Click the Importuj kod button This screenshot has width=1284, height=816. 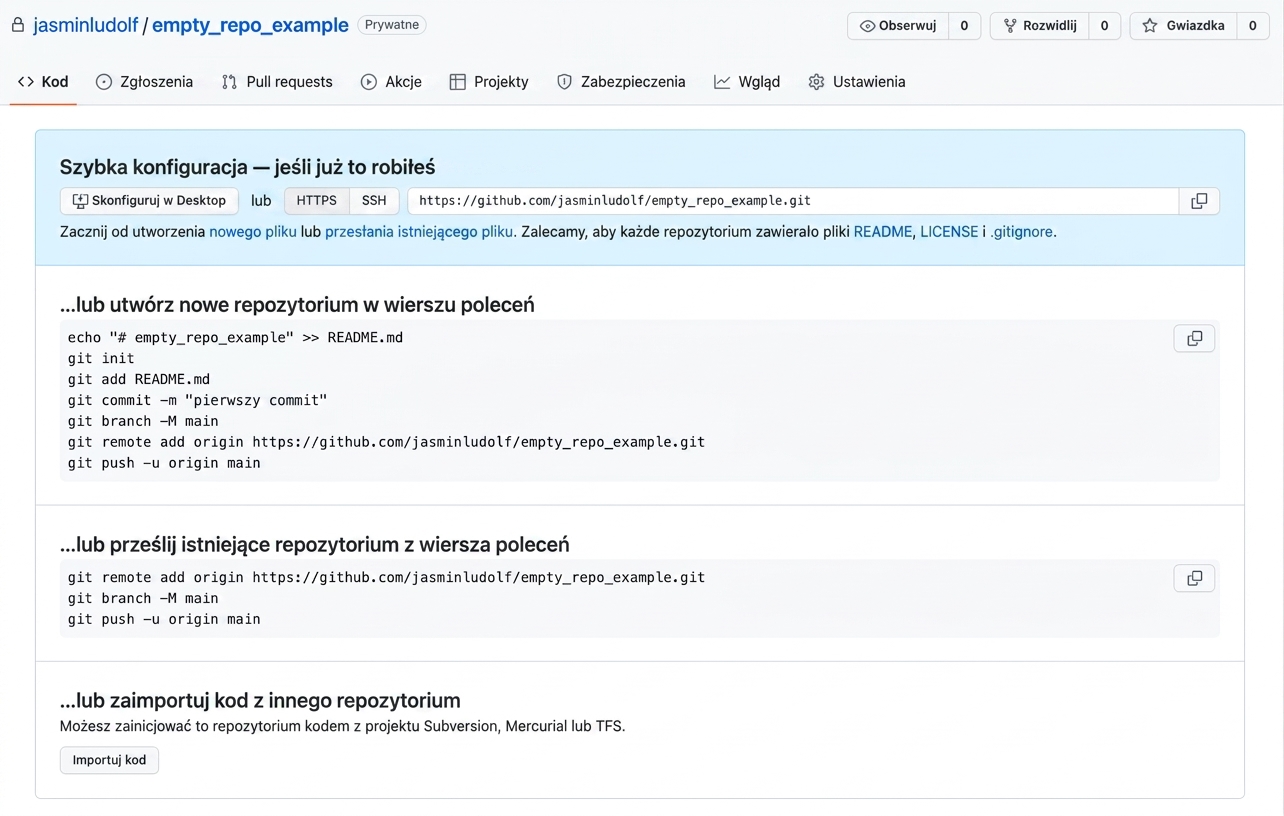[109, 760]
